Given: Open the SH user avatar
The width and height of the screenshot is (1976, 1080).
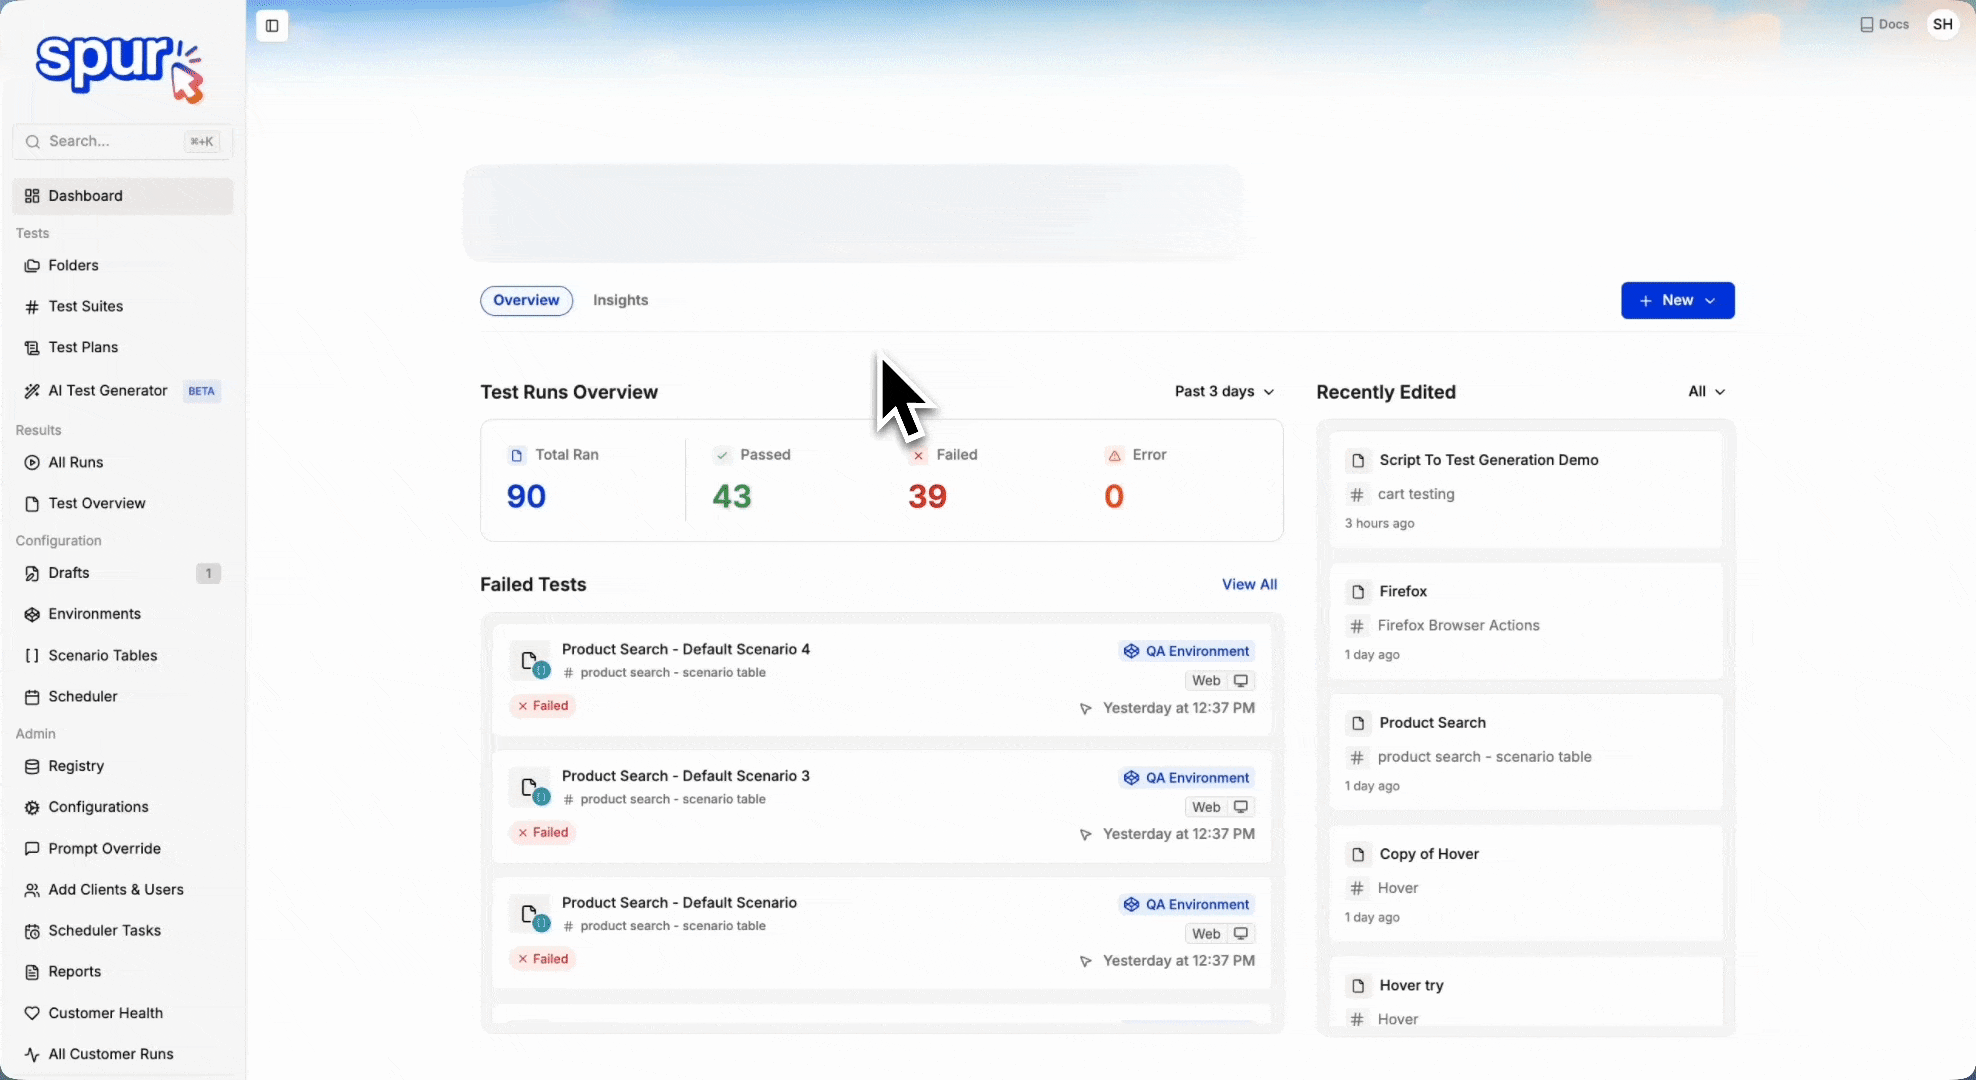Looking at the screenshot, I should [x=1942, y=25].
